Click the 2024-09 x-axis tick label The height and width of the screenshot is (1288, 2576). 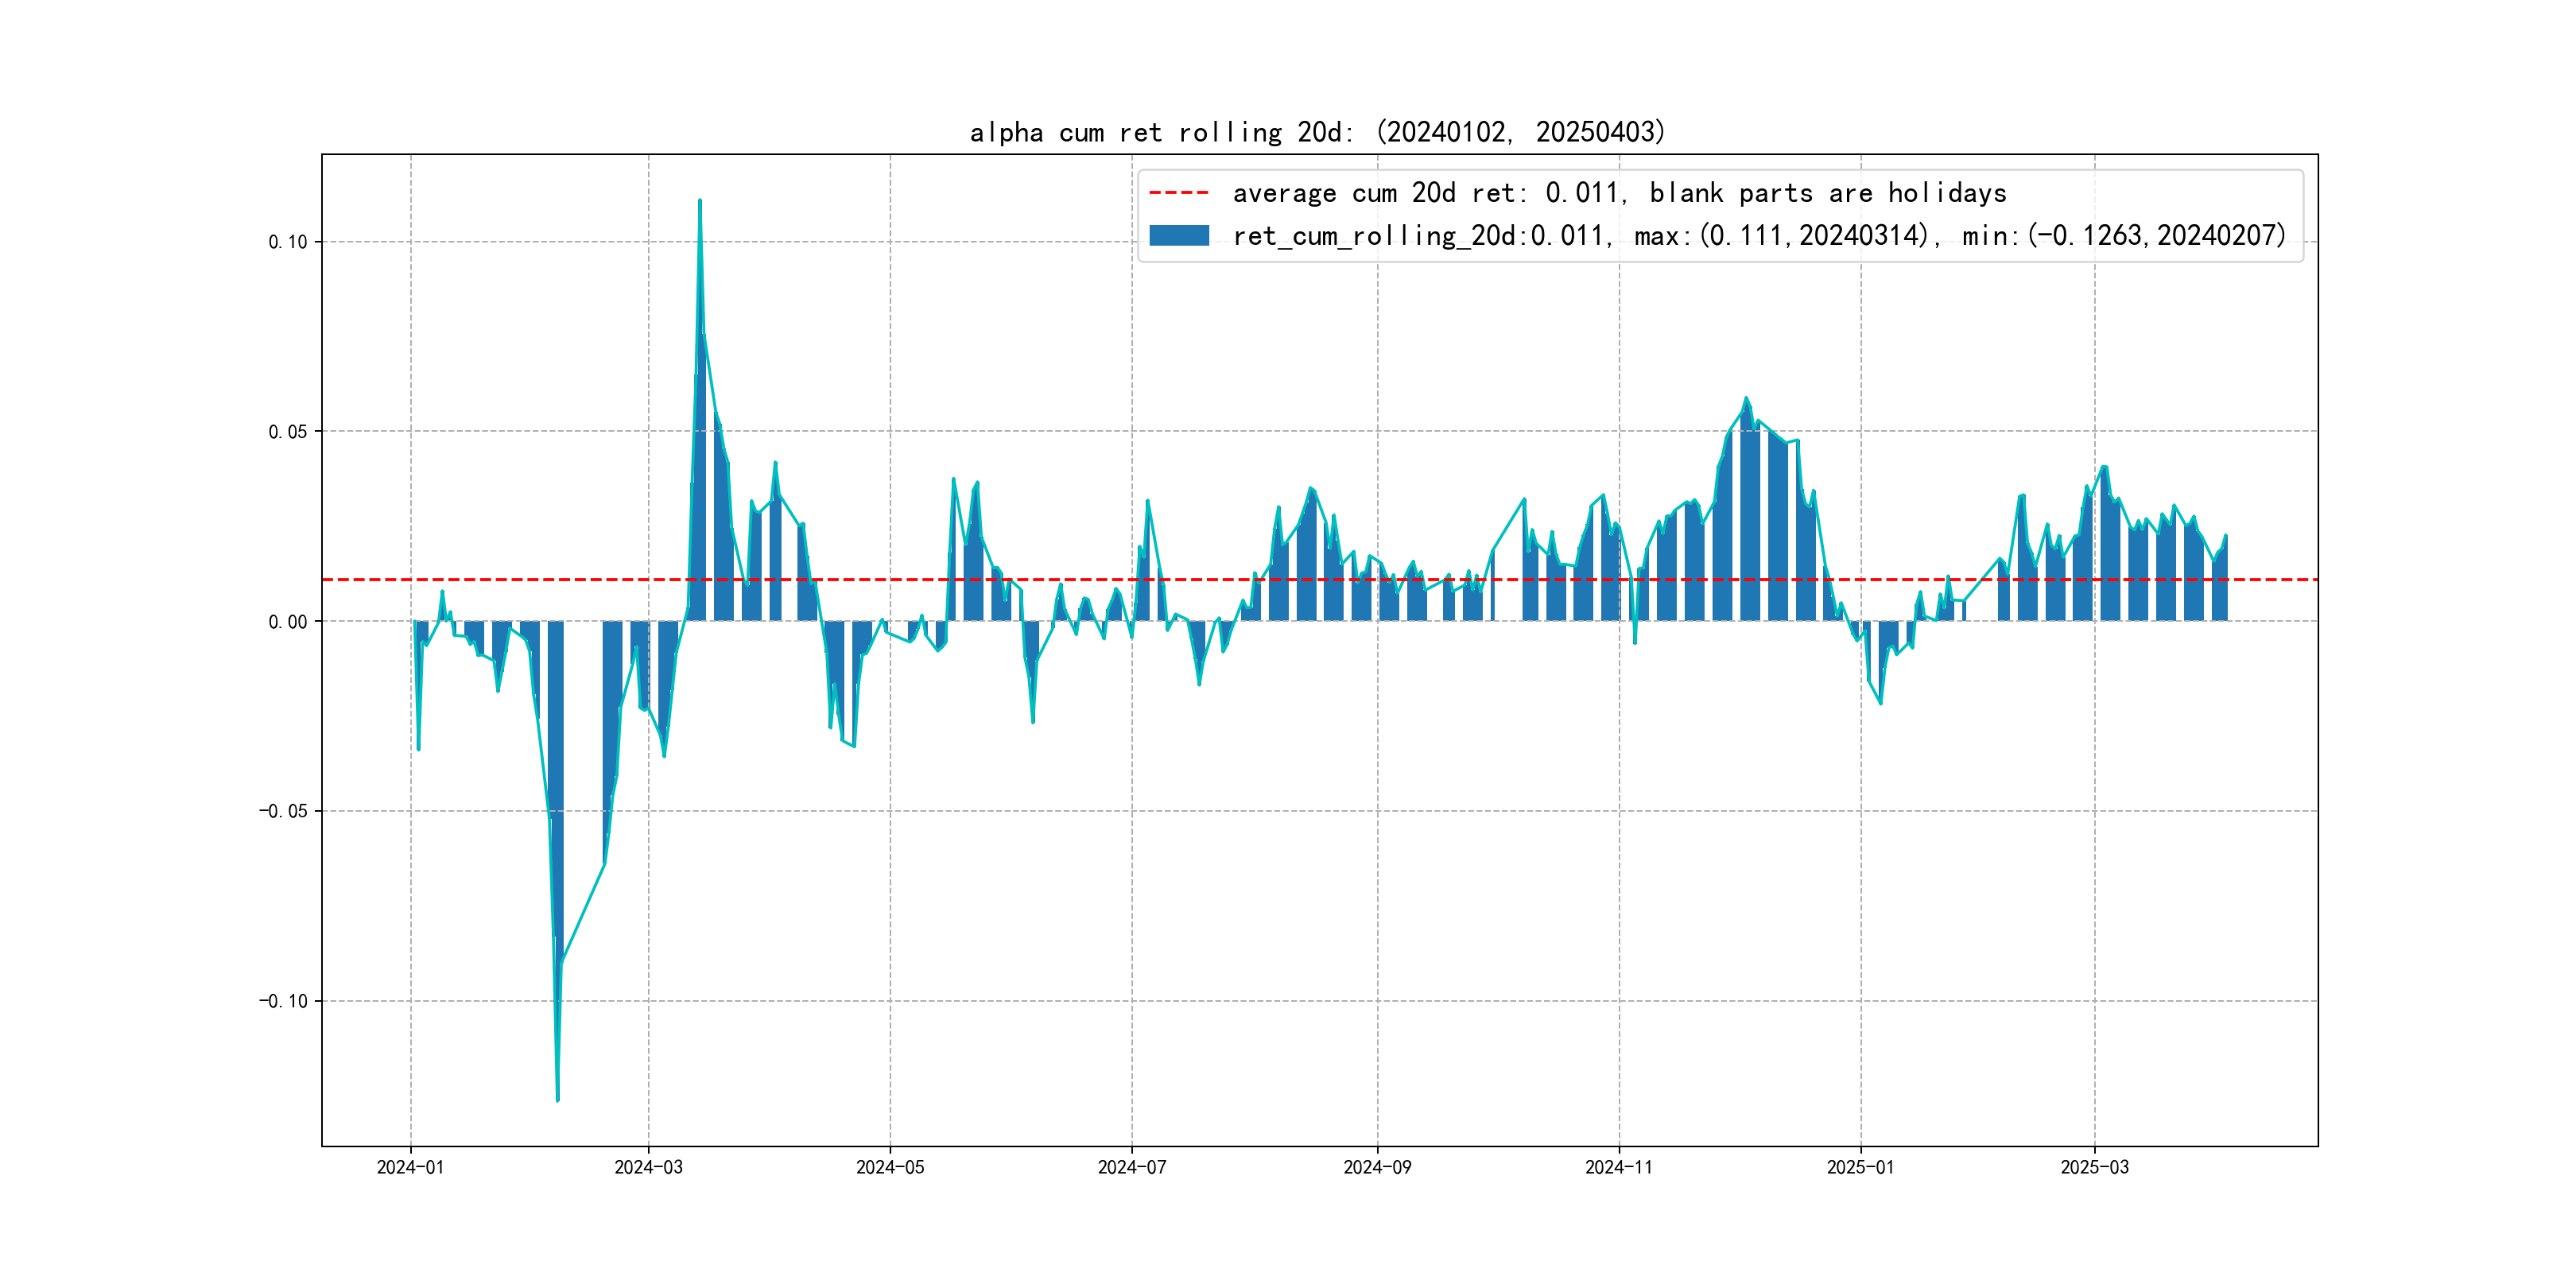tap(1377, 1167)
